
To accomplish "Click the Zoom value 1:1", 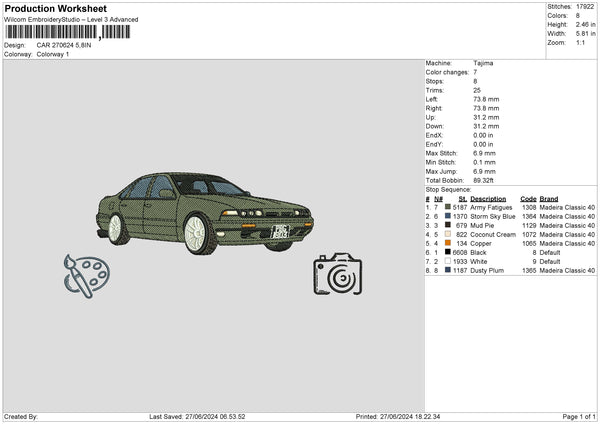I will coord(580,42).
